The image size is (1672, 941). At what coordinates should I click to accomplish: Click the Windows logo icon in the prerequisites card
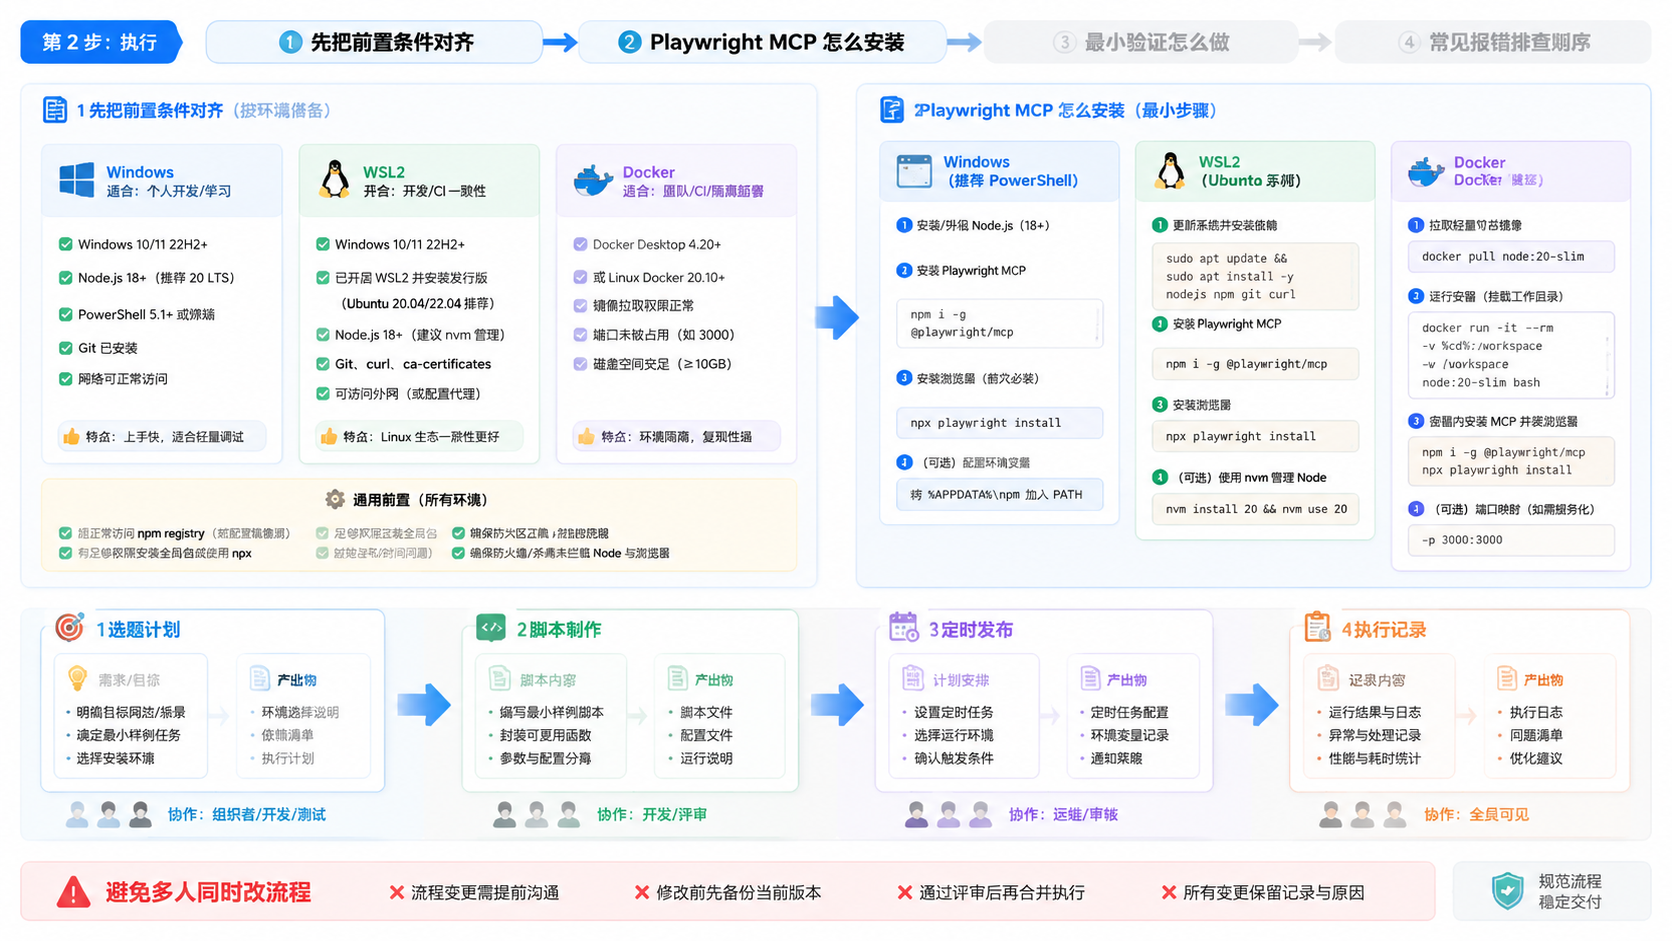(77, 180)
